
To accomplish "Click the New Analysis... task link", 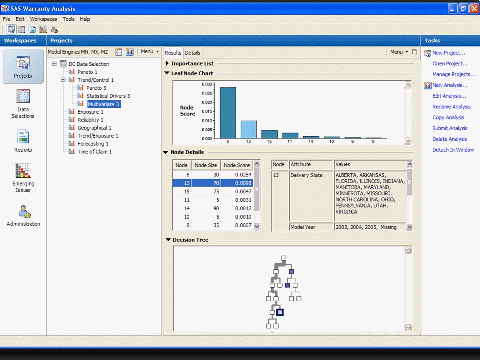I will coord(449,85).
